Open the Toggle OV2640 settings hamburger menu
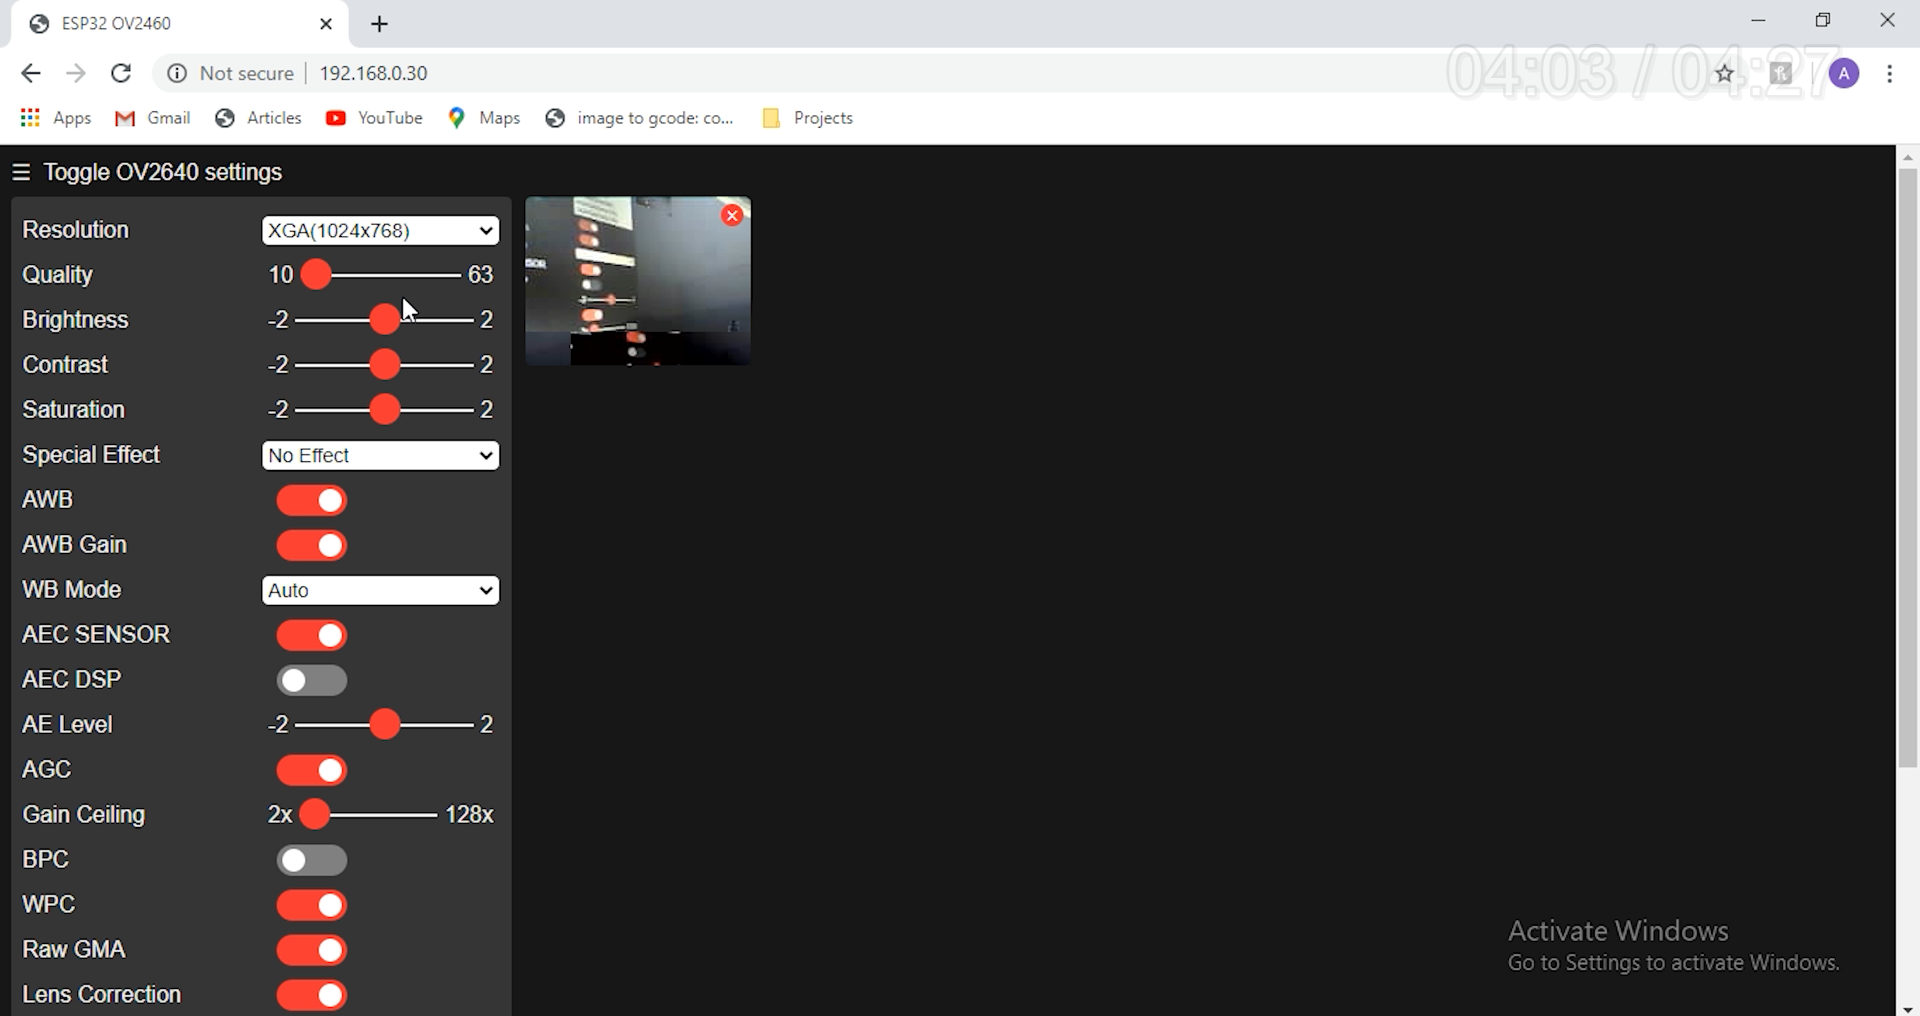Viewport: 1920px width, 1016px height. pos(21,171)
